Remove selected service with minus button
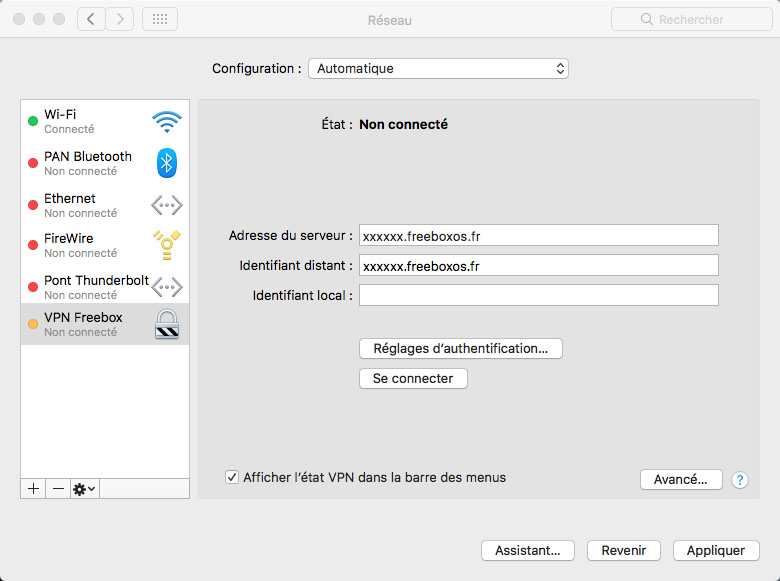 (58, 488)
